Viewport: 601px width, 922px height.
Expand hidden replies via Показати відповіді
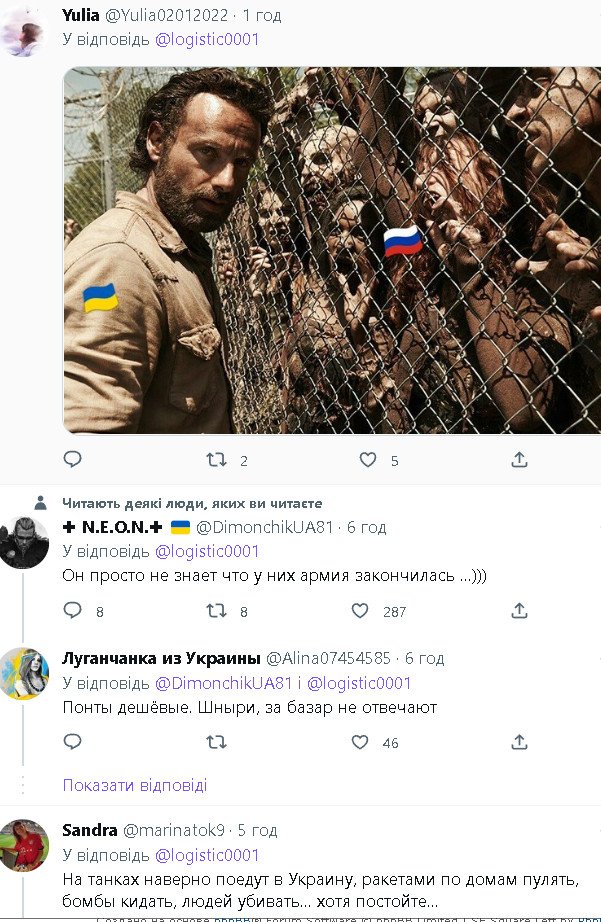[135, 785]
